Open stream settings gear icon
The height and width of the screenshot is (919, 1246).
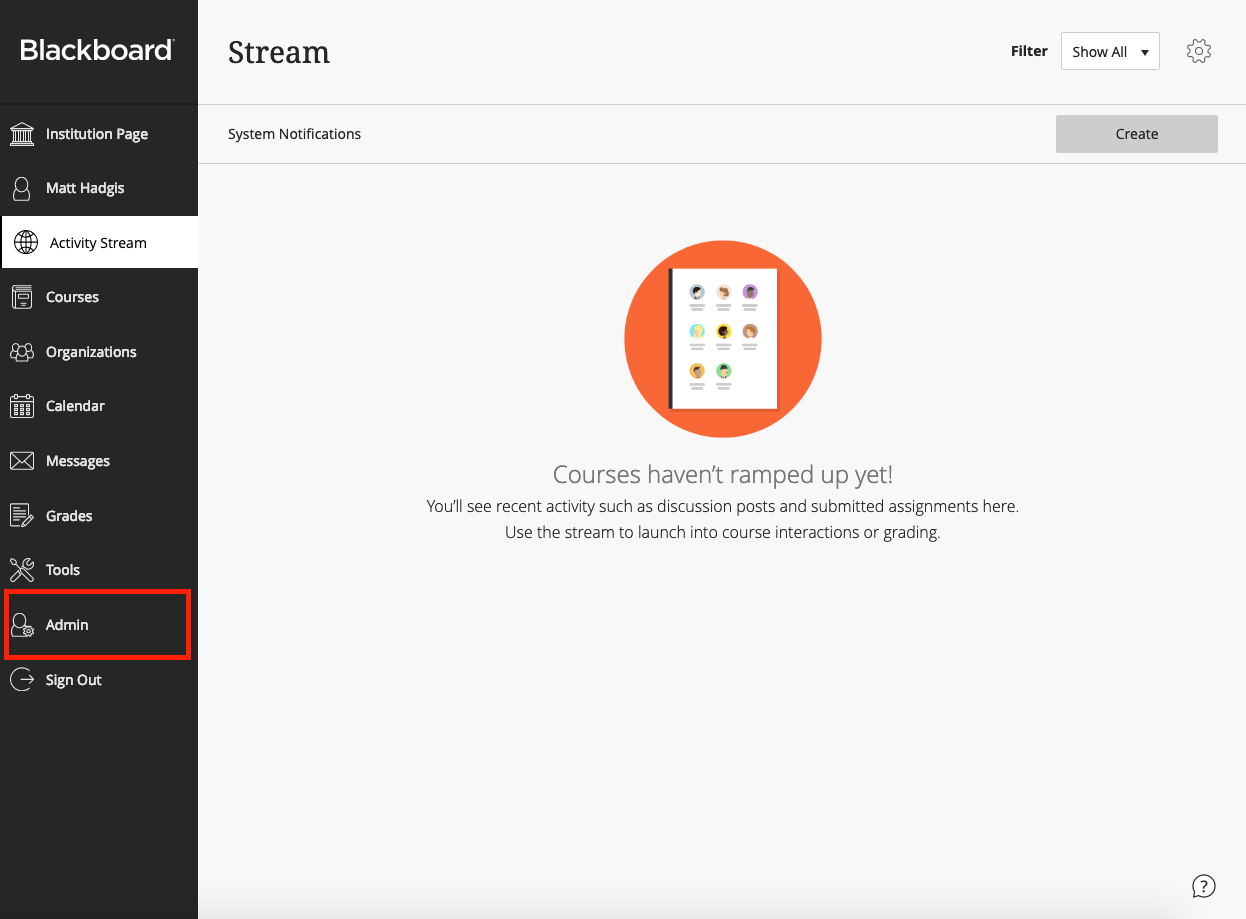[1199, 52]
